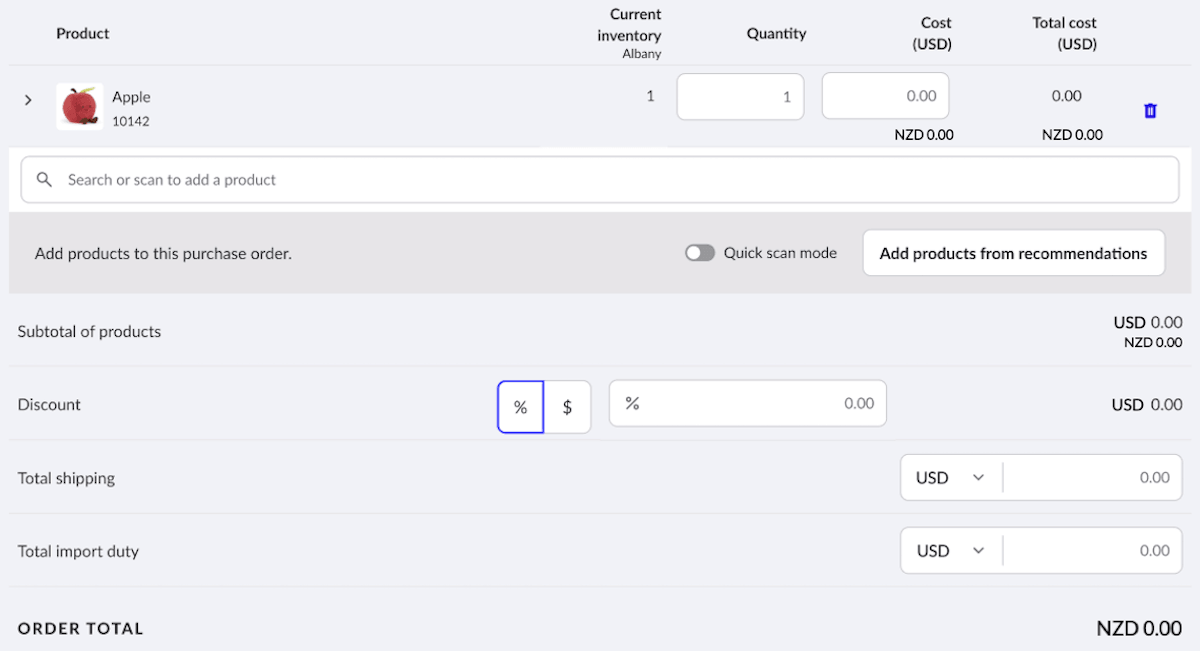This screenshot has width=1200, height=651.
Task: Click the Albany location subheader
Action: pyautogui.click(x=642, y=54)
